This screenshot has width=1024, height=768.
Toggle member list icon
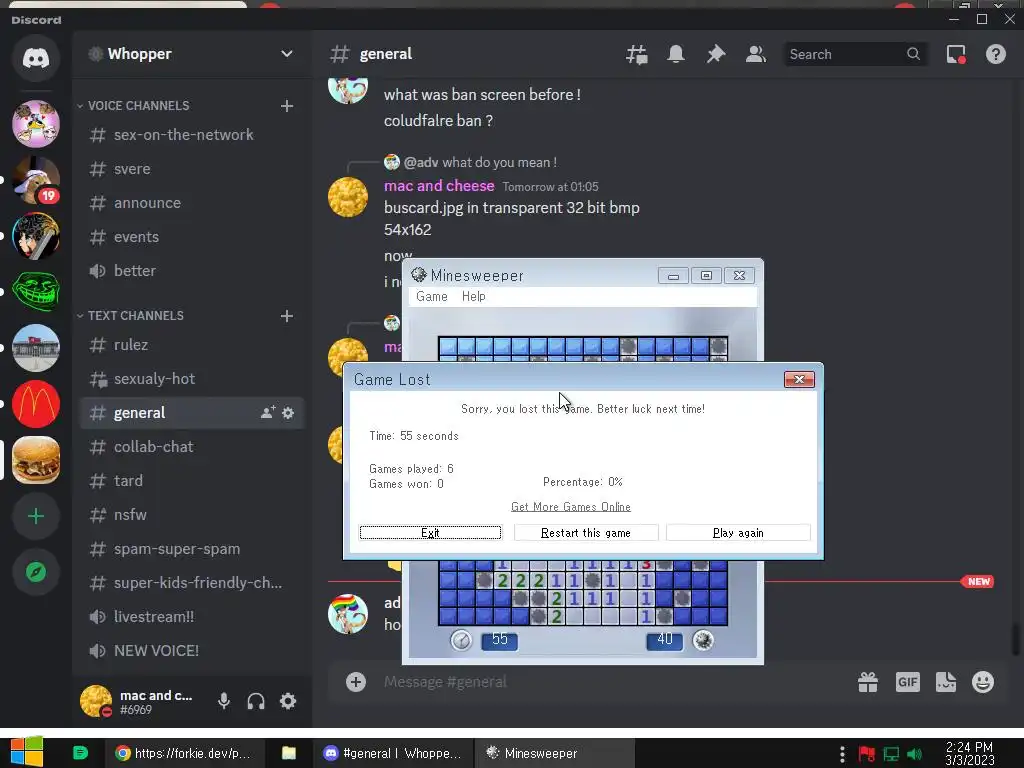(x=756, y=54)
